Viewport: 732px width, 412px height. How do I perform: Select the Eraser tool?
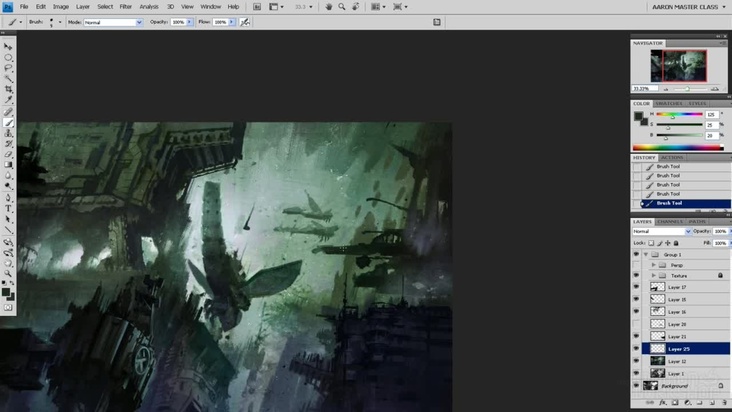(x=8, y=154)
